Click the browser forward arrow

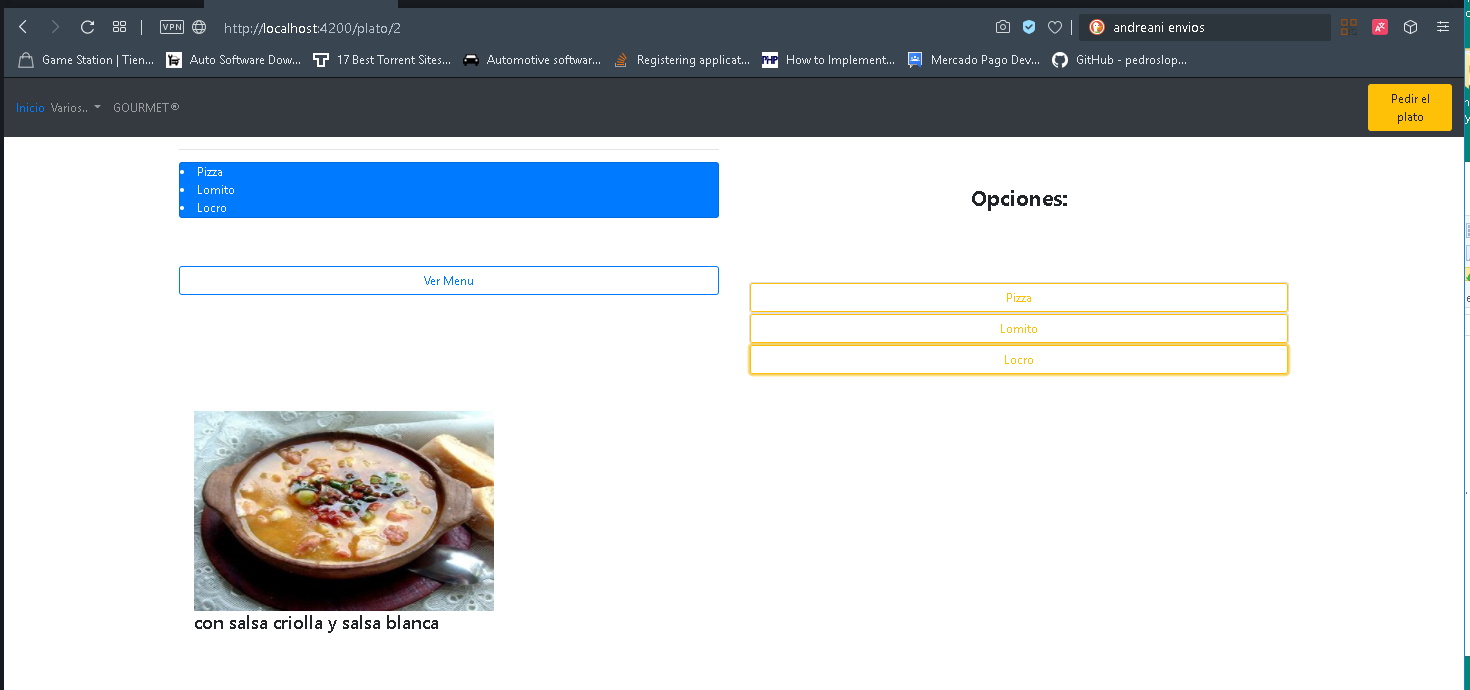[x=55, y=27]
